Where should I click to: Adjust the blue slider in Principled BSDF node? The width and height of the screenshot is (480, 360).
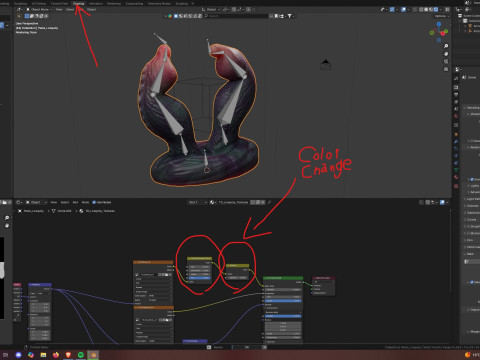pyautogui.click(x=283, y=301)
